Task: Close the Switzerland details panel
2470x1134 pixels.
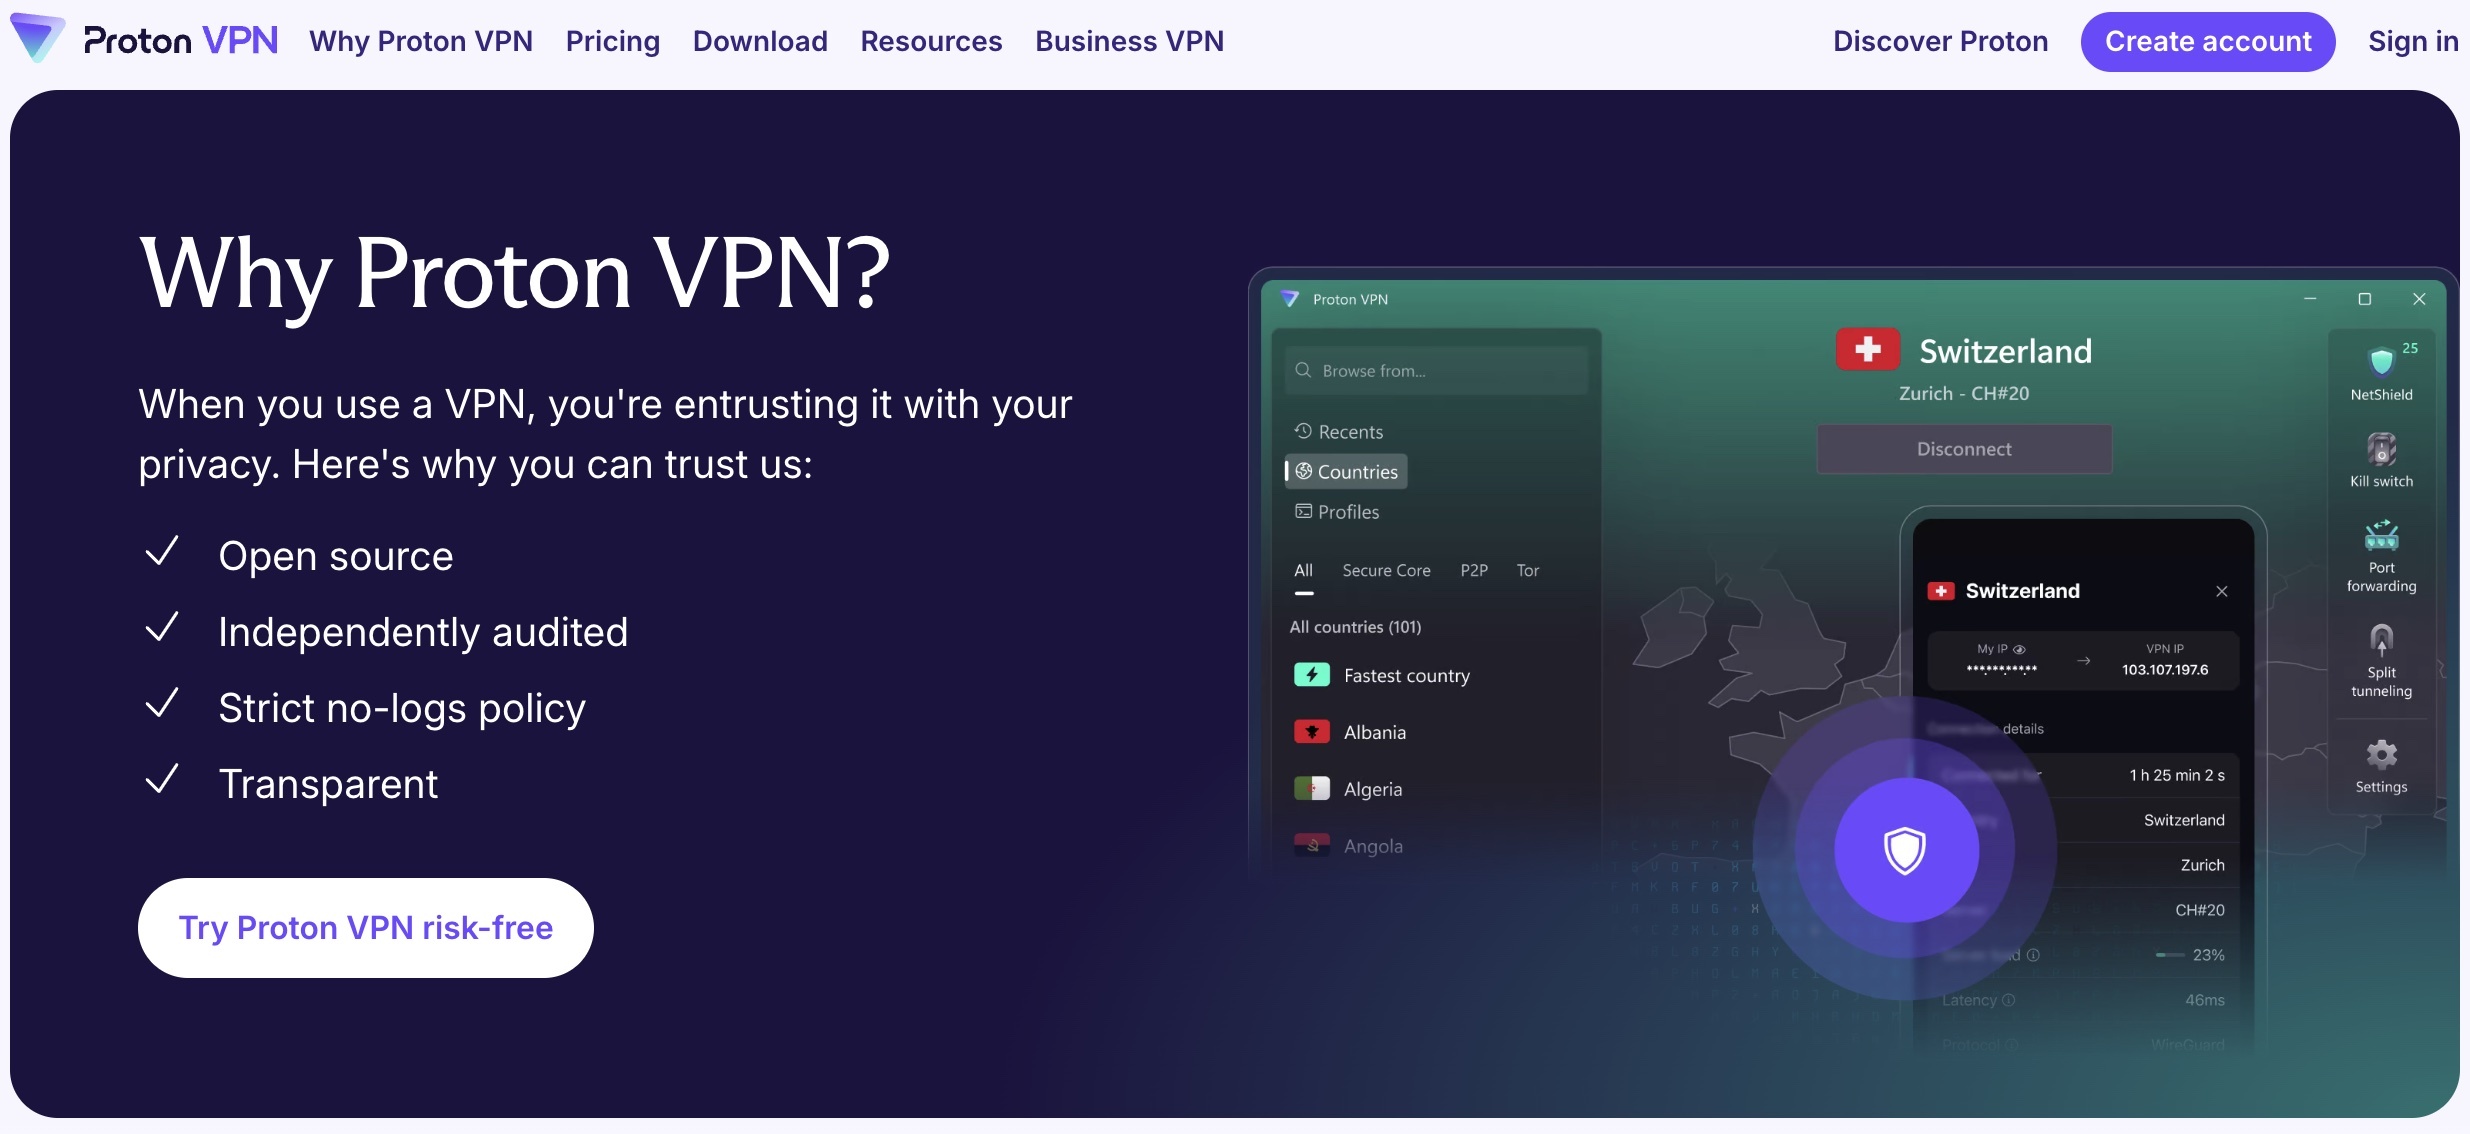Action: coord(2222,591)
